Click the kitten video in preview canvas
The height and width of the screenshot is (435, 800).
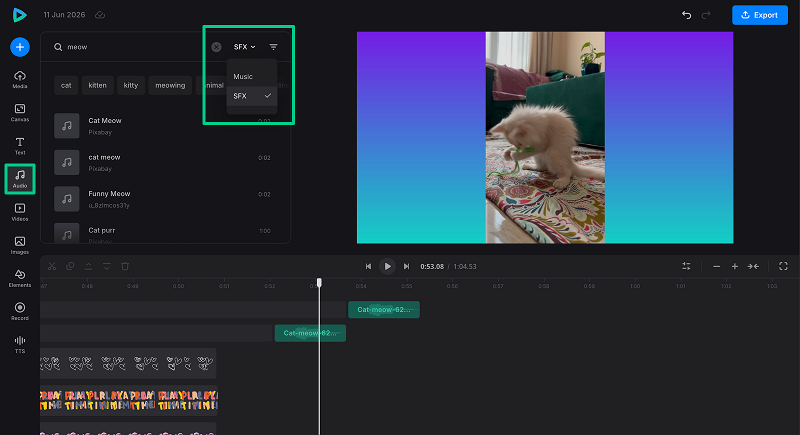pyautogui.click(x=545, y=138)
